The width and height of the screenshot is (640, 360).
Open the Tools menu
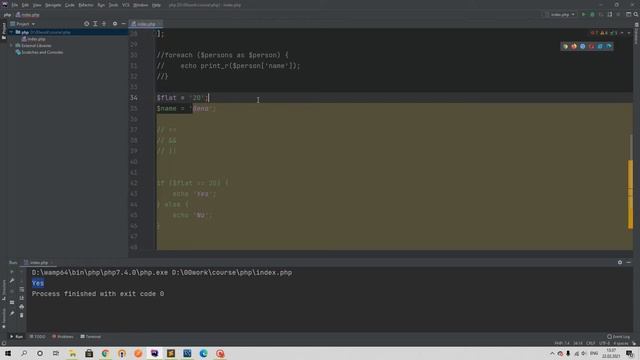coord(113,5)
